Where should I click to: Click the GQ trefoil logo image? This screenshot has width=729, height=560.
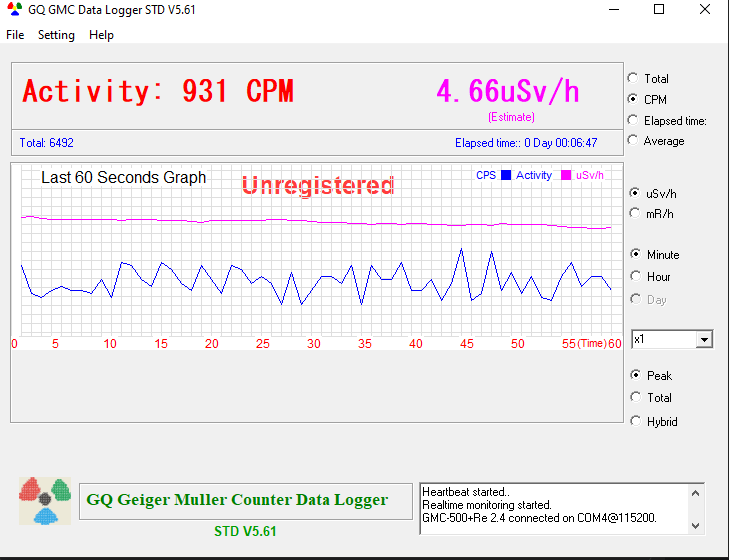tap(45, 501)
